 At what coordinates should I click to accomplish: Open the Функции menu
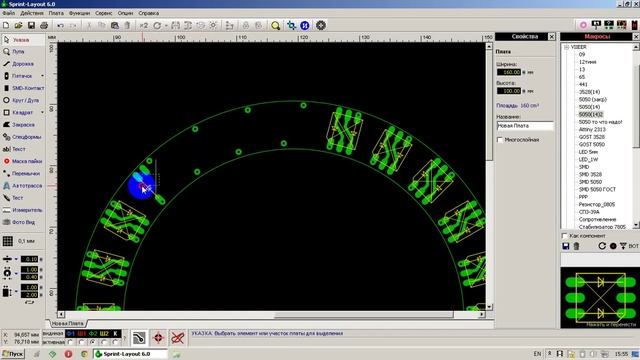(80, 13)
